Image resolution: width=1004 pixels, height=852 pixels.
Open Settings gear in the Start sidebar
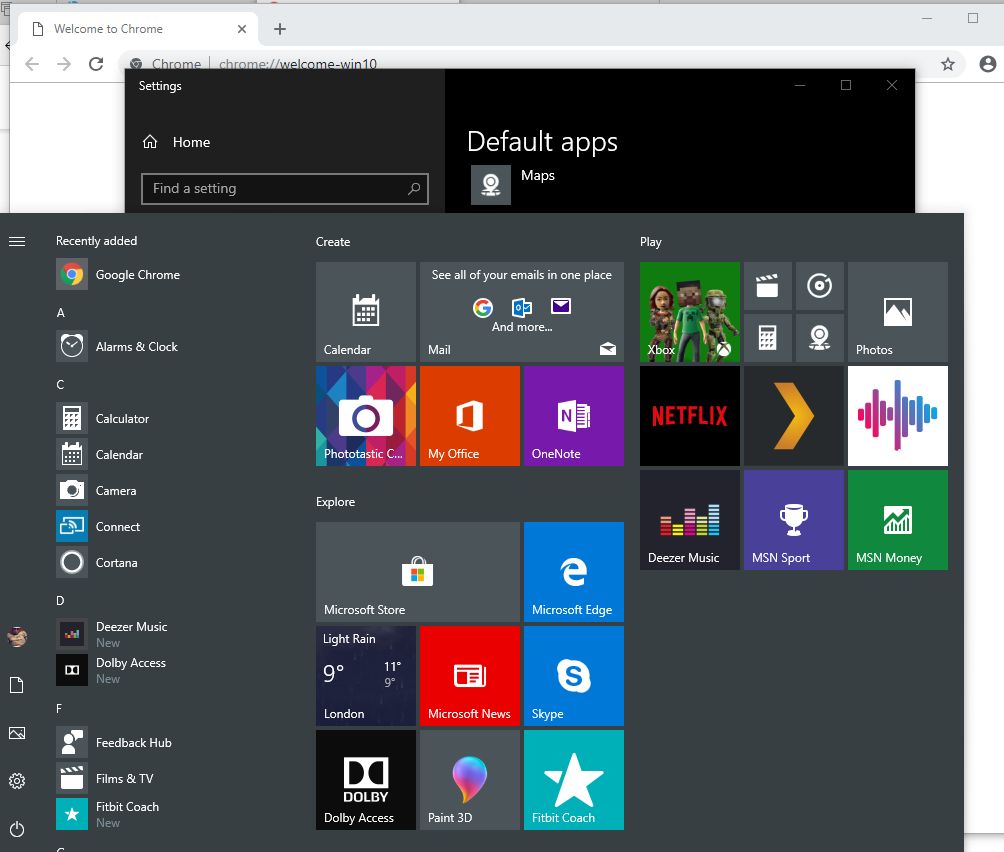click(17, 781)
